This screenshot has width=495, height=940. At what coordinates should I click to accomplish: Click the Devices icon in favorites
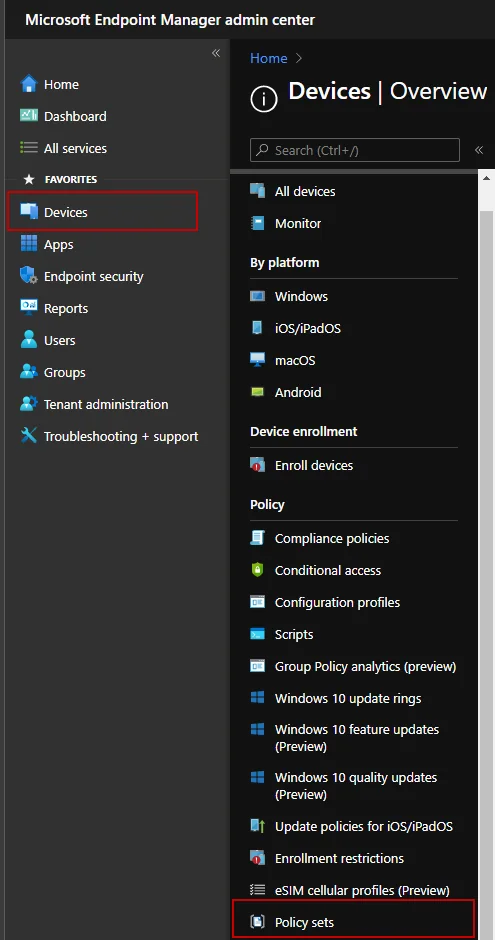(x=29, y=212)
